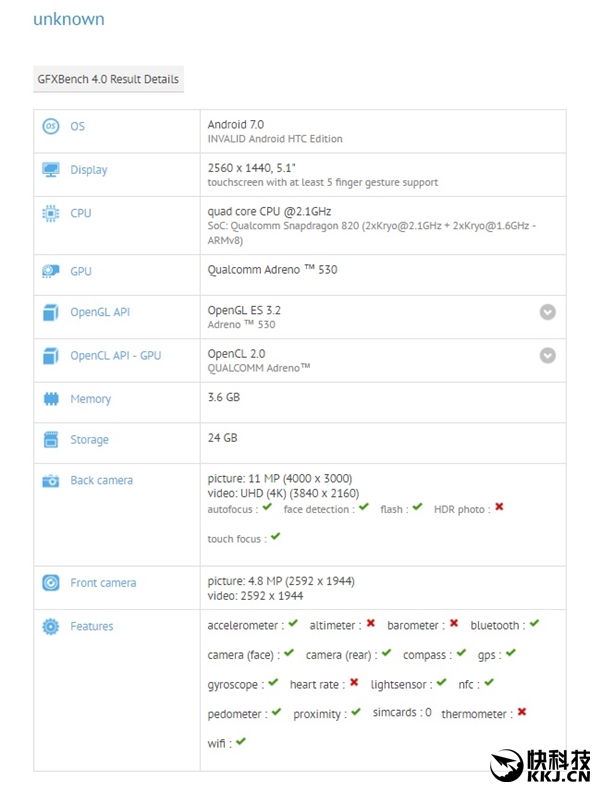Screen dimensions: 600x792
Task: Open the GFXBench 4.0 Result Details tab
Action: (108, 79)
